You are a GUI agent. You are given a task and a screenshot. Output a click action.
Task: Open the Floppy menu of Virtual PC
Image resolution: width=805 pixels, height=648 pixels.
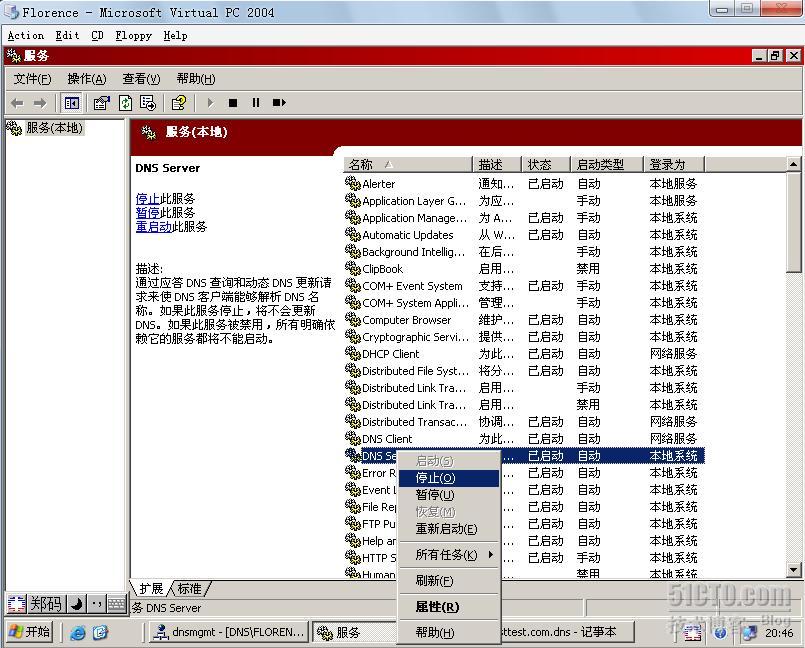tap(133, 35)
